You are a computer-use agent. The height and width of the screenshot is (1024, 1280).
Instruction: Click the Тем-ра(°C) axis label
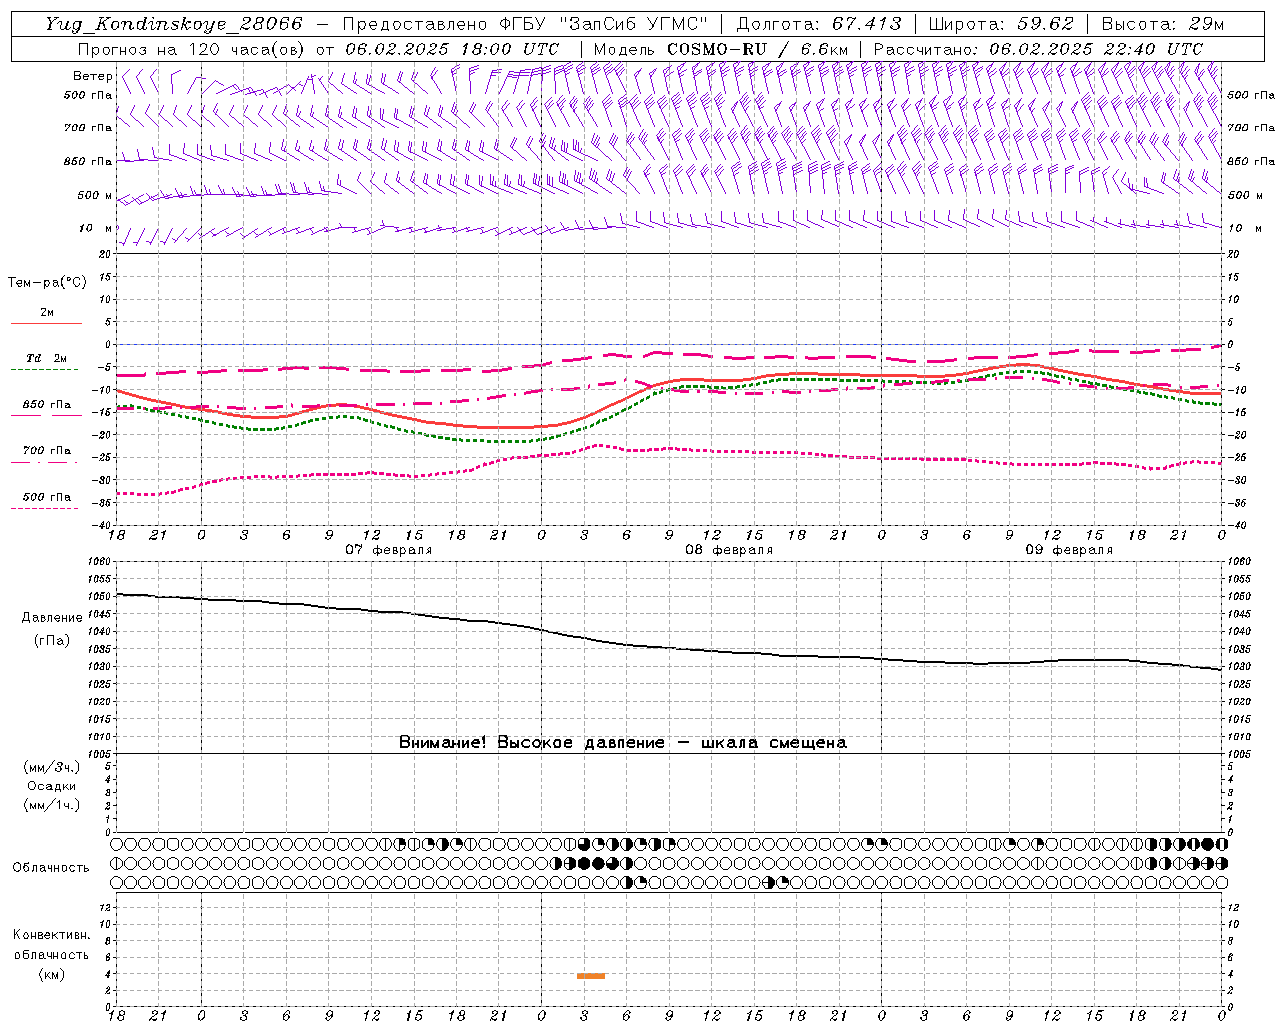pos(47,283)
